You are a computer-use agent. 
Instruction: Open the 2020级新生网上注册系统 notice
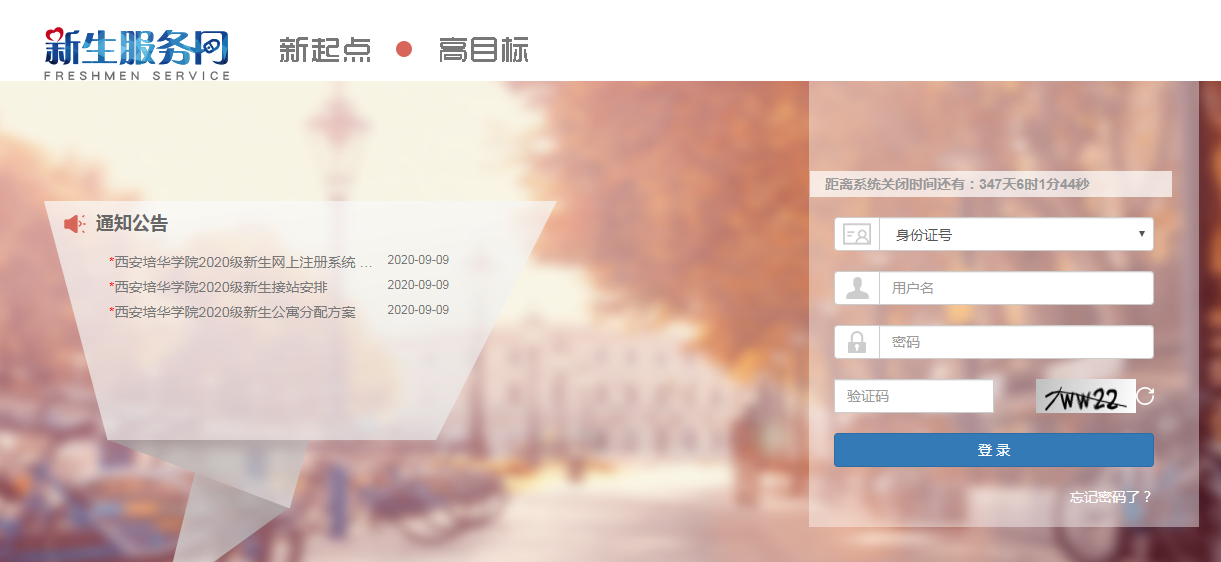[x=243, y=262]
